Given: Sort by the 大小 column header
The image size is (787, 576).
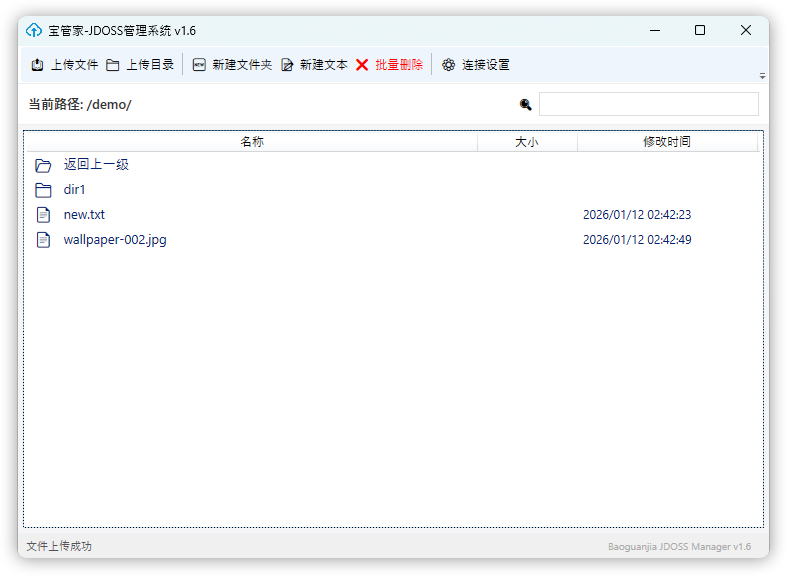Looking at the screenshot, I should (527, 142).
